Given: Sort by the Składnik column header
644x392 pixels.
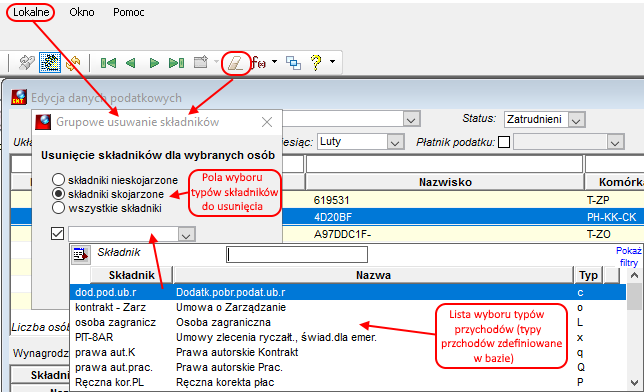Looking at the screenshot, I should [131, 275].
